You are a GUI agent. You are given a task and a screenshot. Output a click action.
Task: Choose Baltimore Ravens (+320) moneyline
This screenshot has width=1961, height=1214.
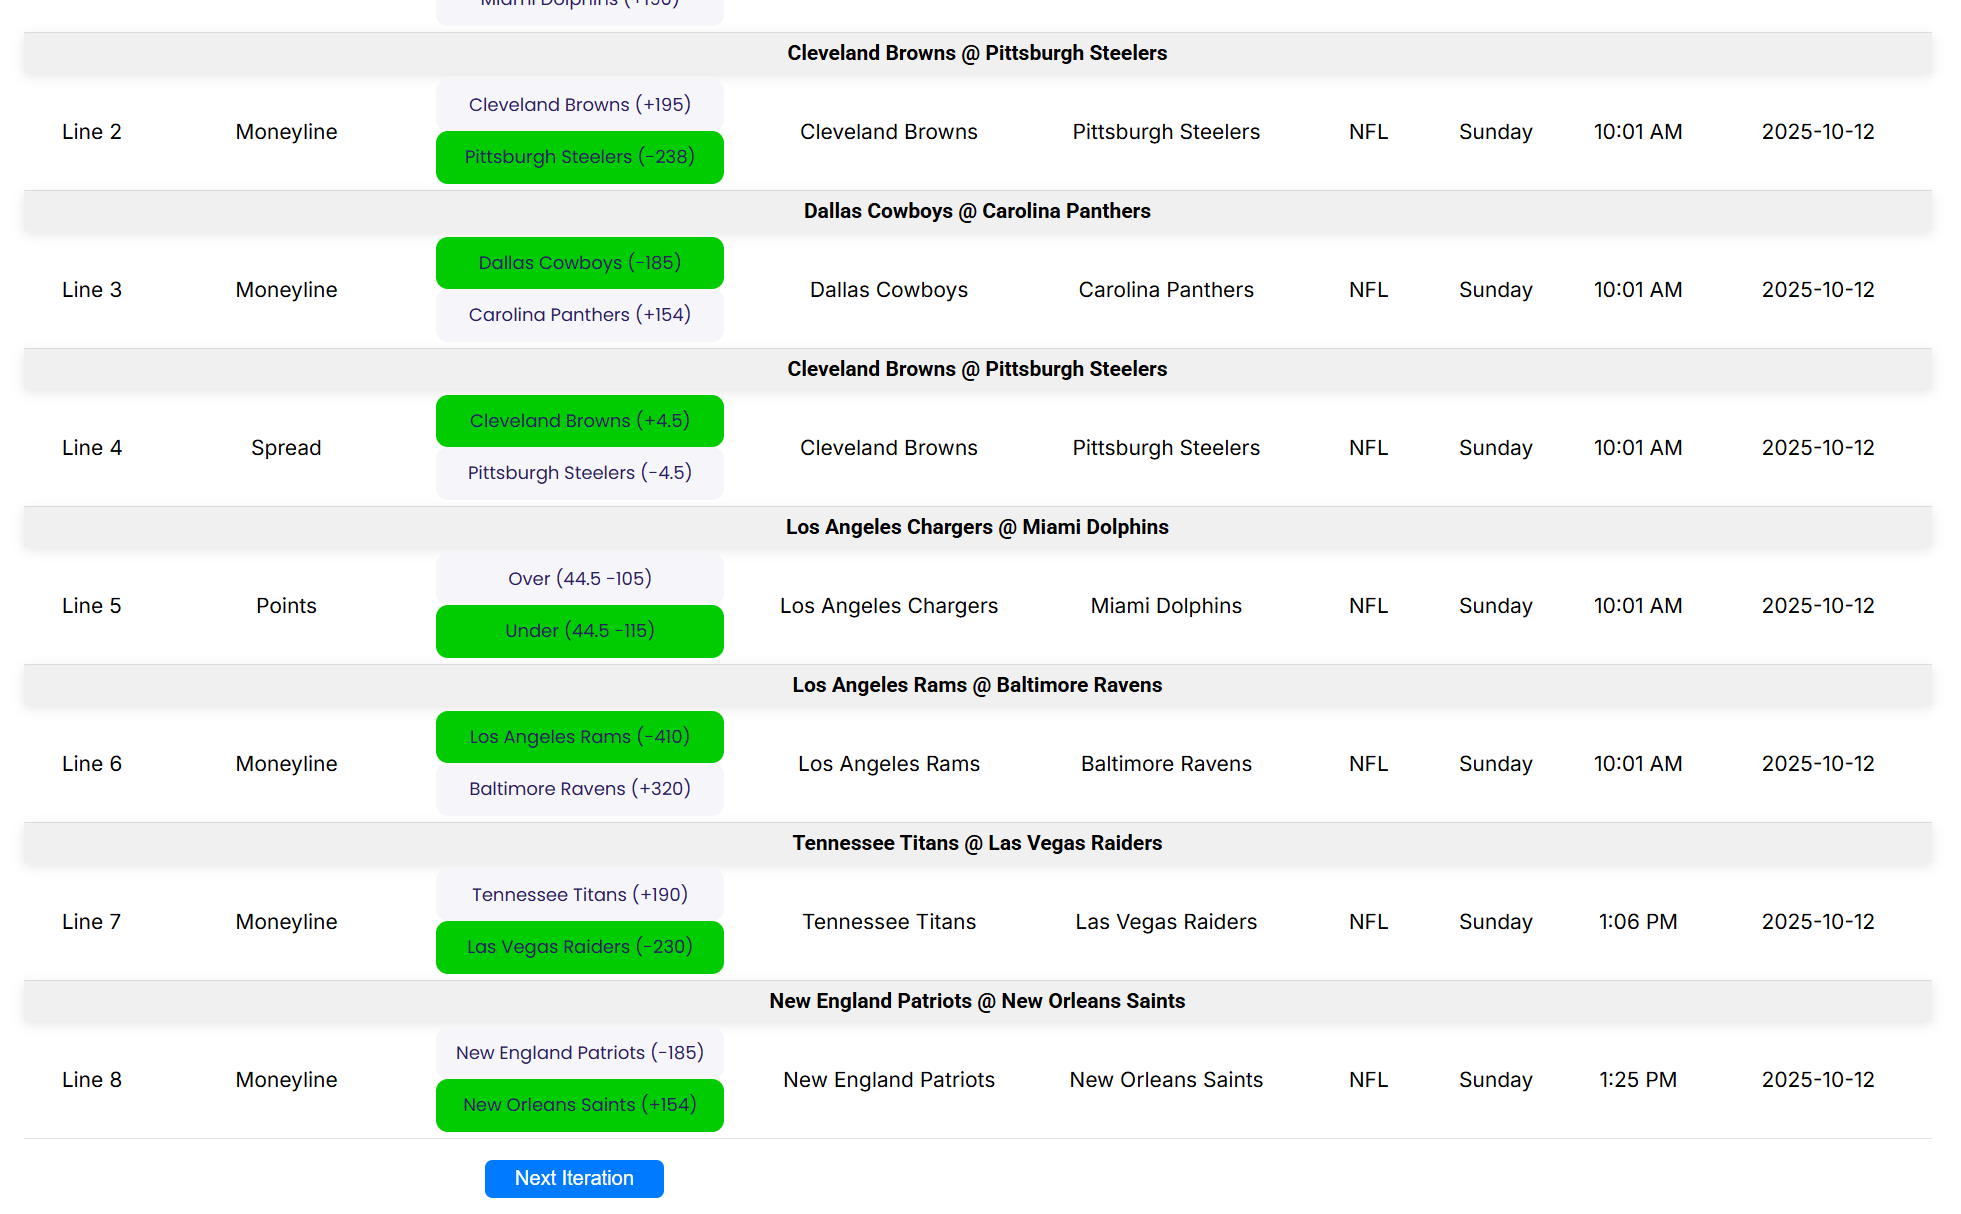point(579,789)
